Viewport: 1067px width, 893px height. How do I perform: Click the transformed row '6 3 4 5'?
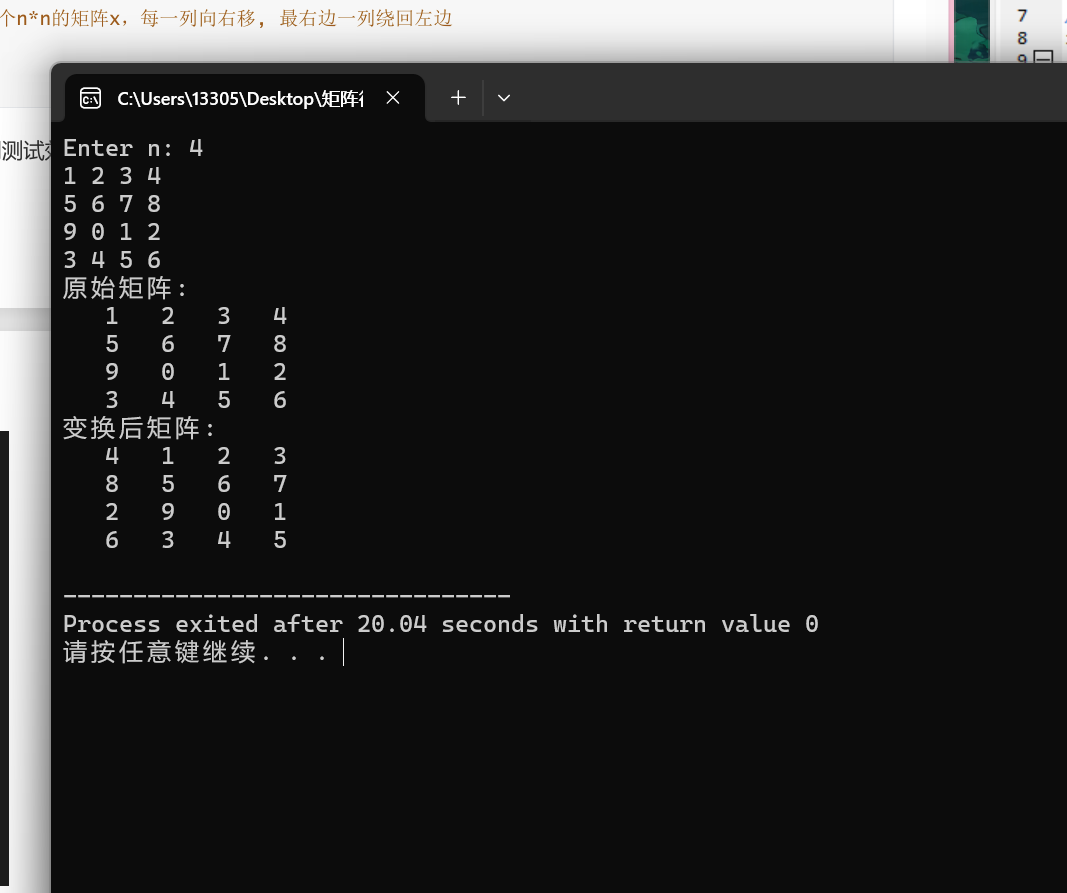196,540
